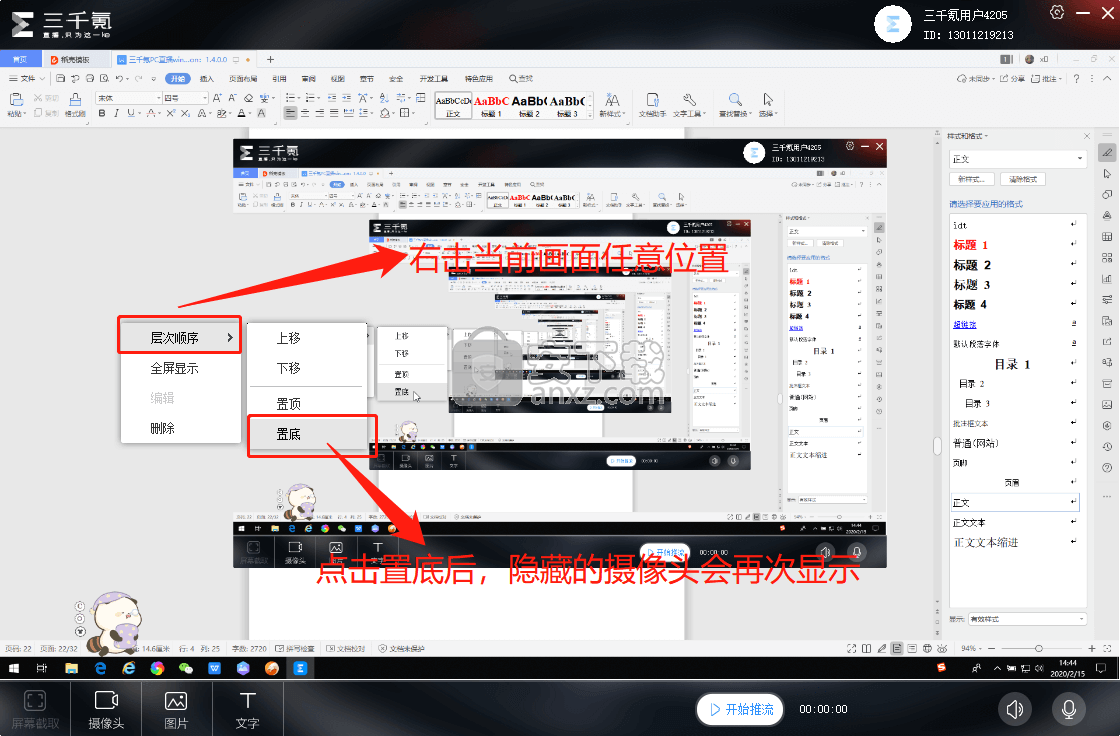Open a new WPS tab with plus

(270, 59)
